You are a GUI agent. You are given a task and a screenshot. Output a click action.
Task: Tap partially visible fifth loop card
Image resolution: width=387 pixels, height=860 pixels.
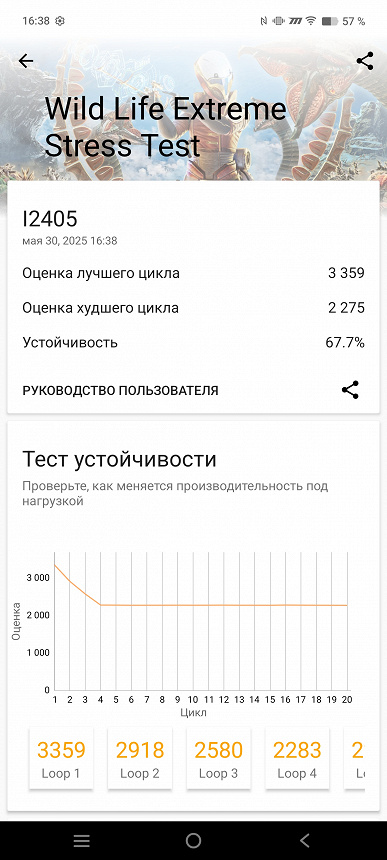[x=355, y=759]
